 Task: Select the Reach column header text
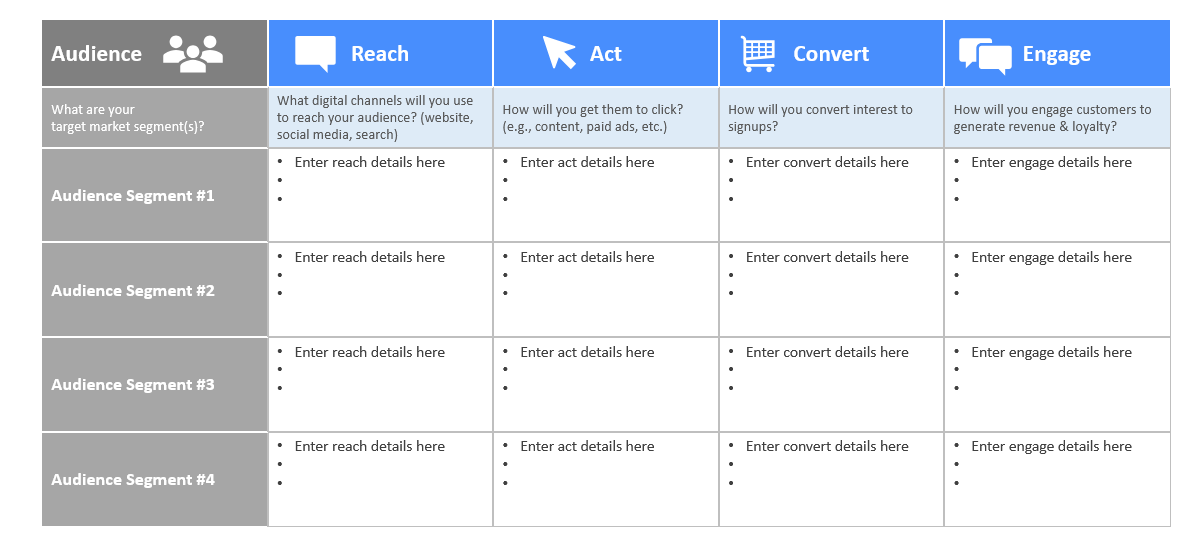[x=379, y=54]
